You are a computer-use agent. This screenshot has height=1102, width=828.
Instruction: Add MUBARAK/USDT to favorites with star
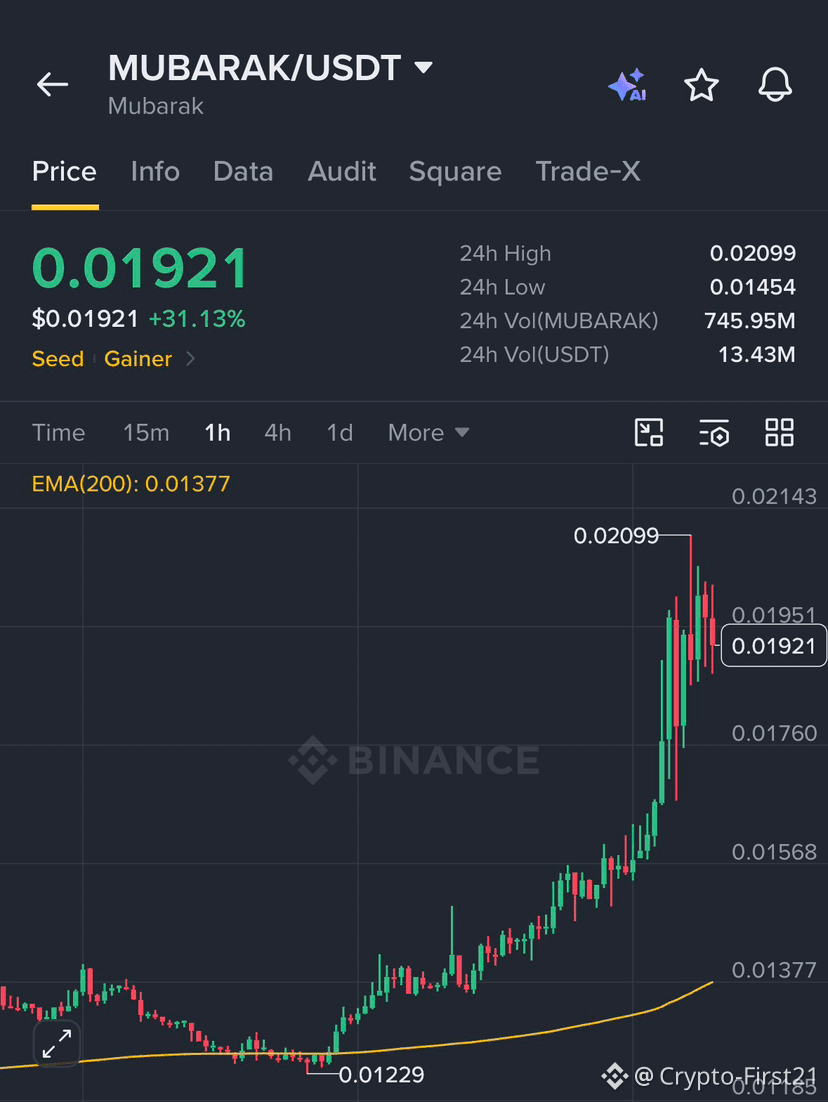click(701, 85)
